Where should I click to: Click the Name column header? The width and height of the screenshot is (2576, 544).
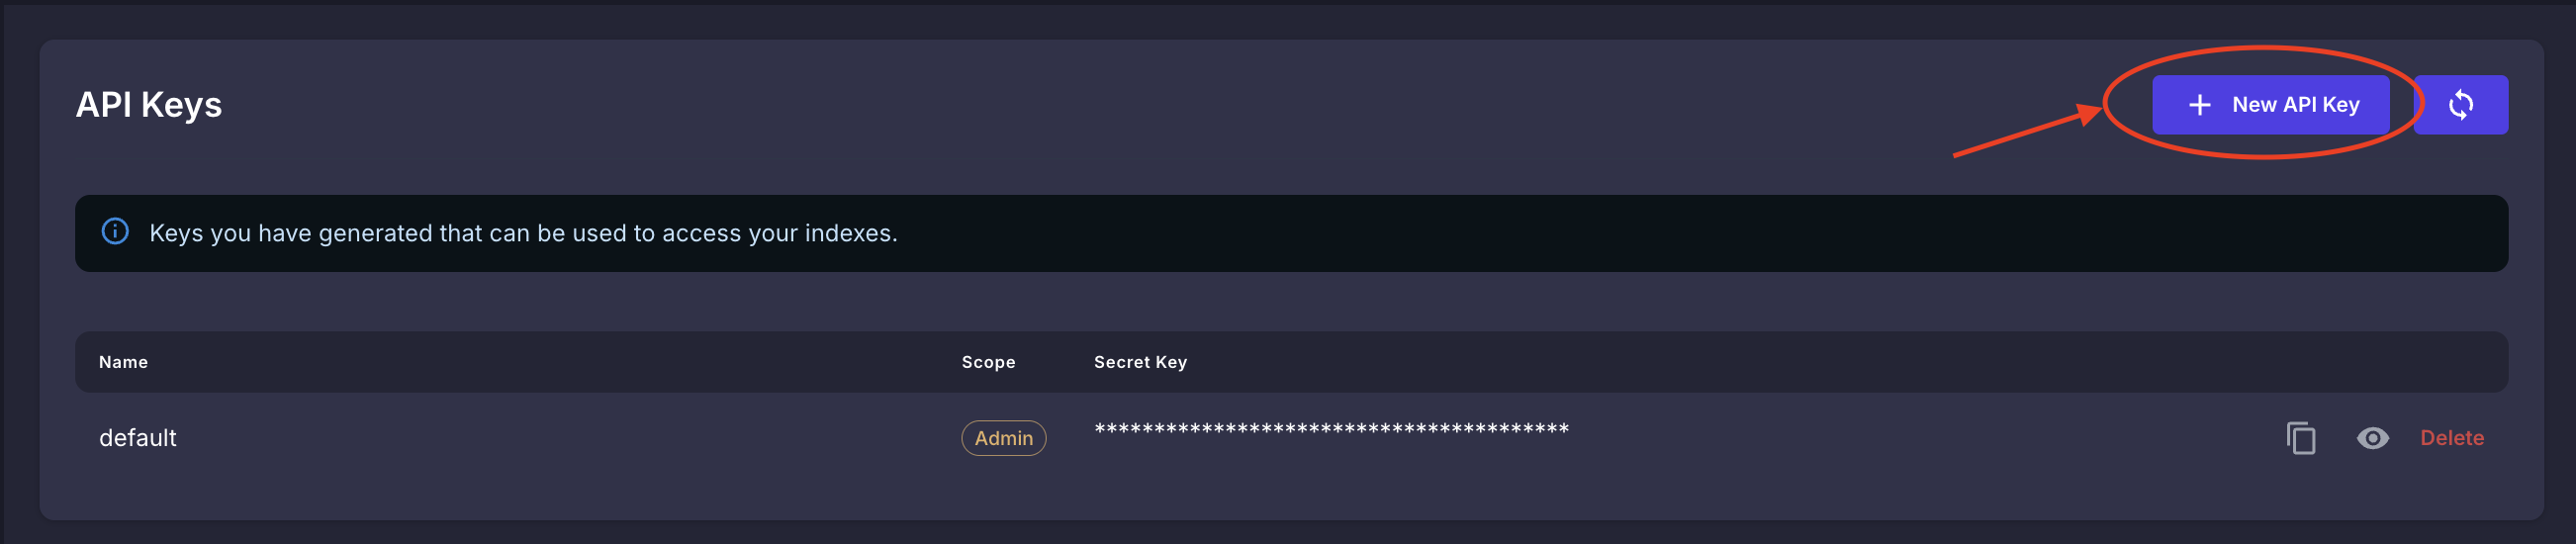(123, 362)
